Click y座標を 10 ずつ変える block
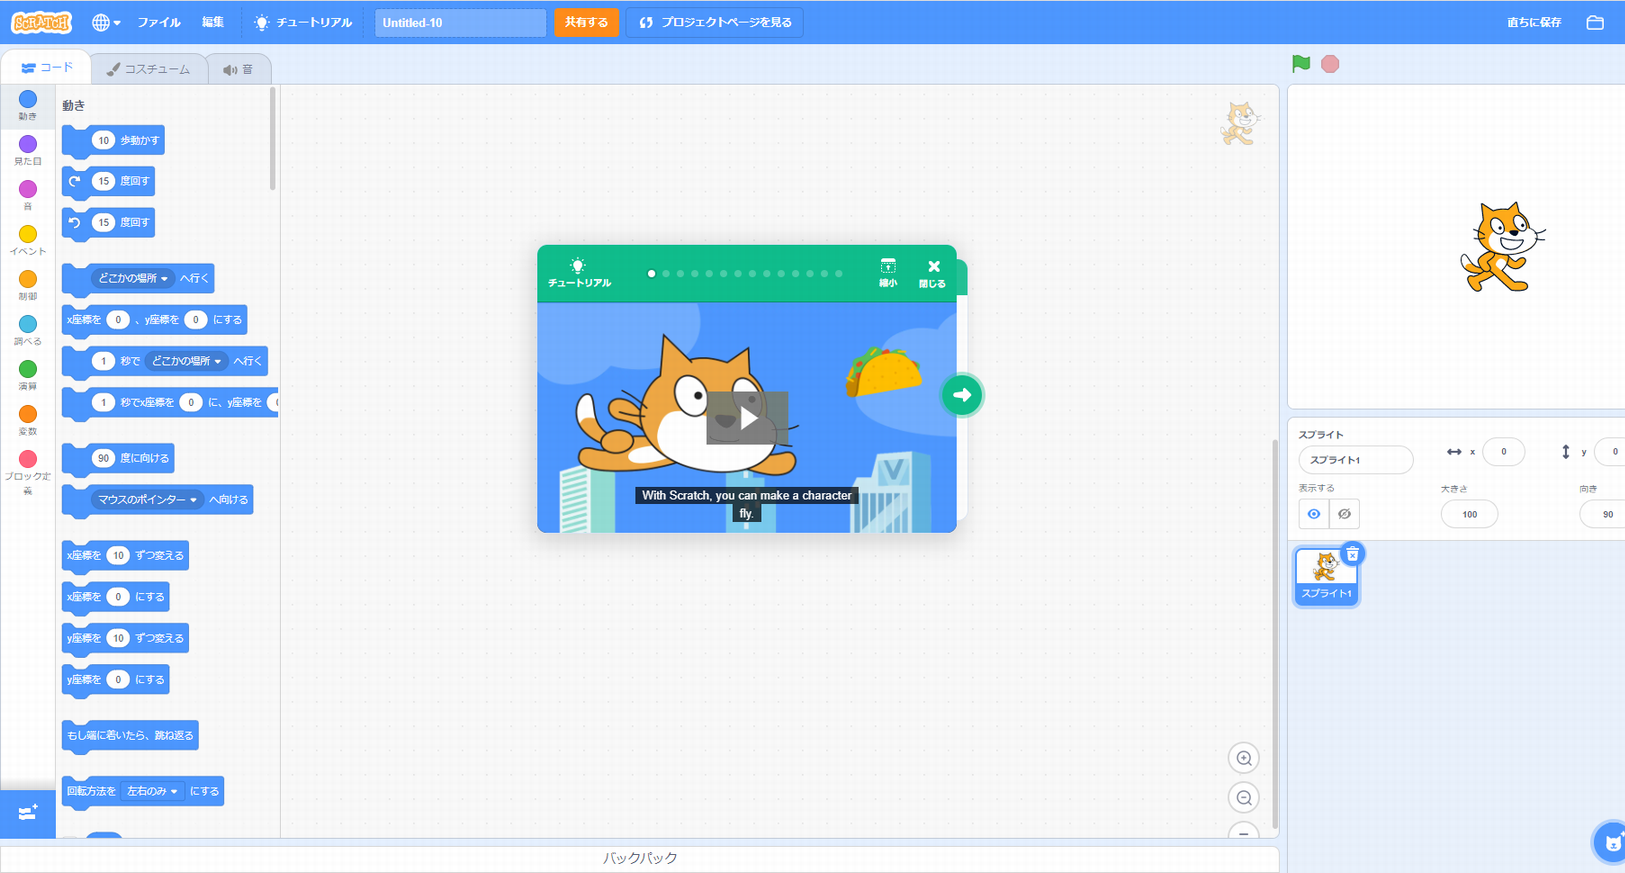Viewport: 1625px width, 873px height. [125, 638]
